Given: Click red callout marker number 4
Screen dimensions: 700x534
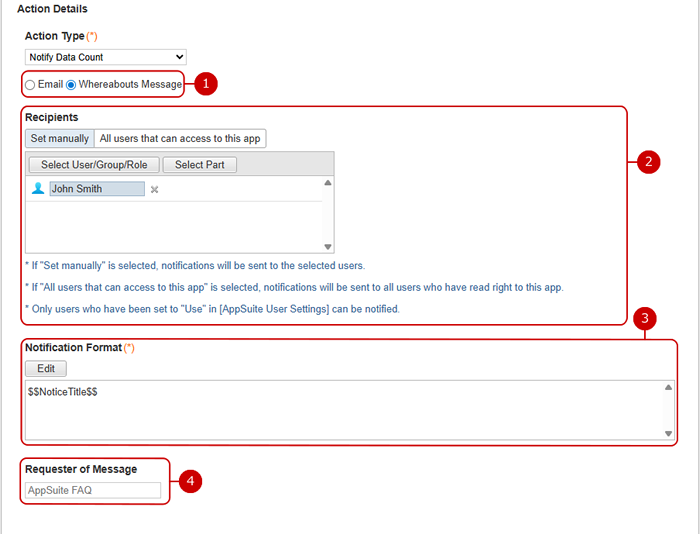Looking at the screenshot, I should point(190,481).
